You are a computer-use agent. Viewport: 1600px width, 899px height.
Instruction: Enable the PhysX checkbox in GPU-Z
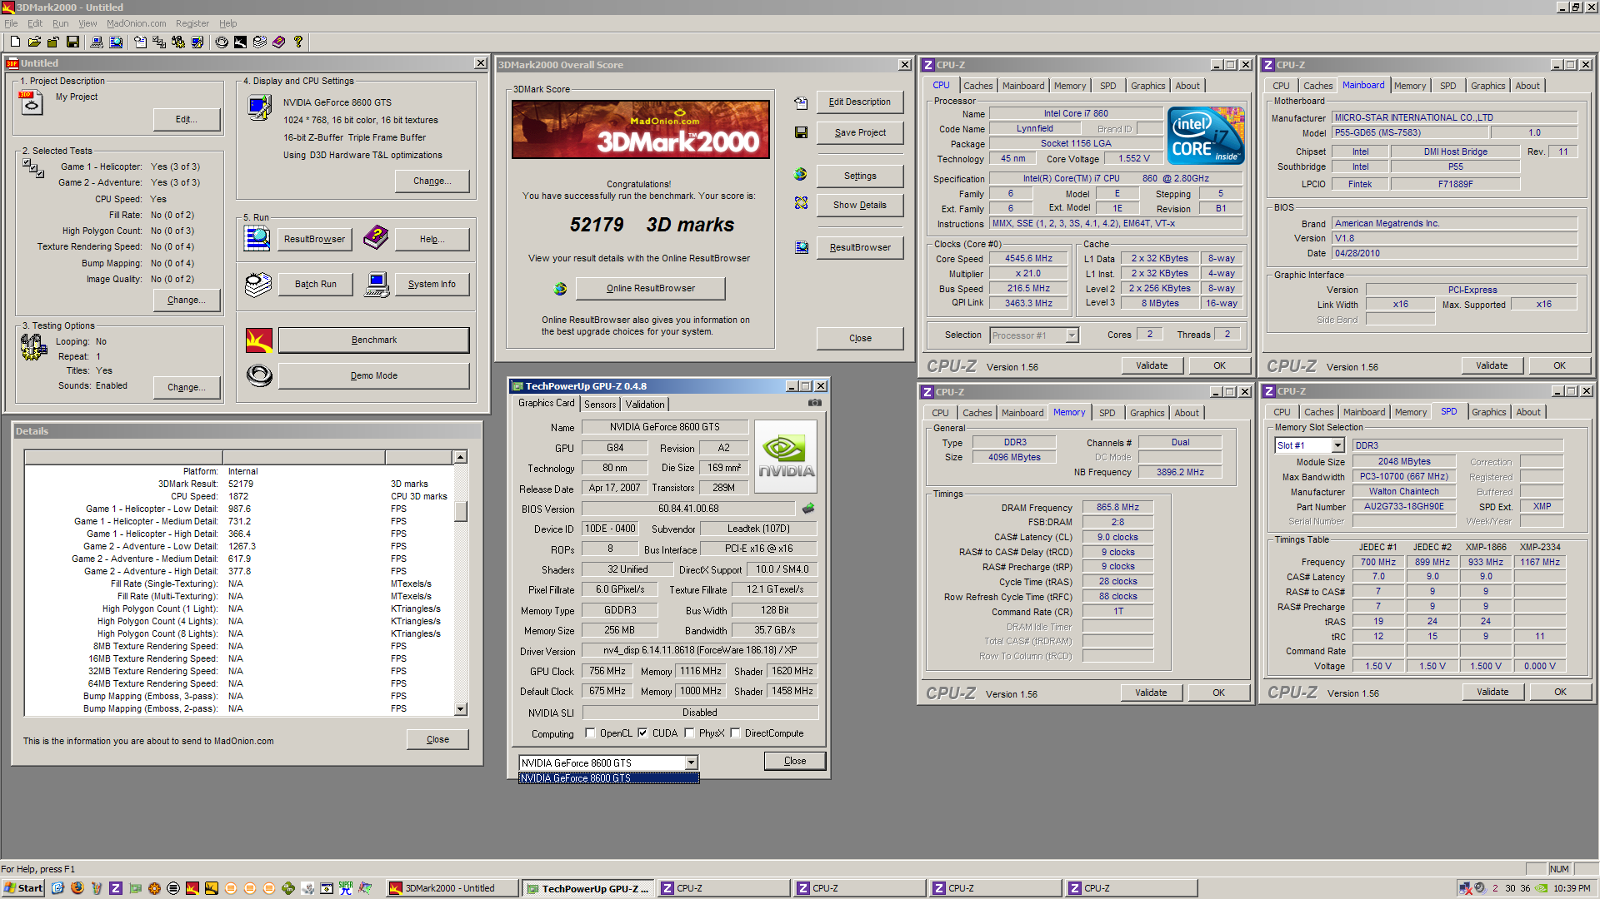pos(689,733)
